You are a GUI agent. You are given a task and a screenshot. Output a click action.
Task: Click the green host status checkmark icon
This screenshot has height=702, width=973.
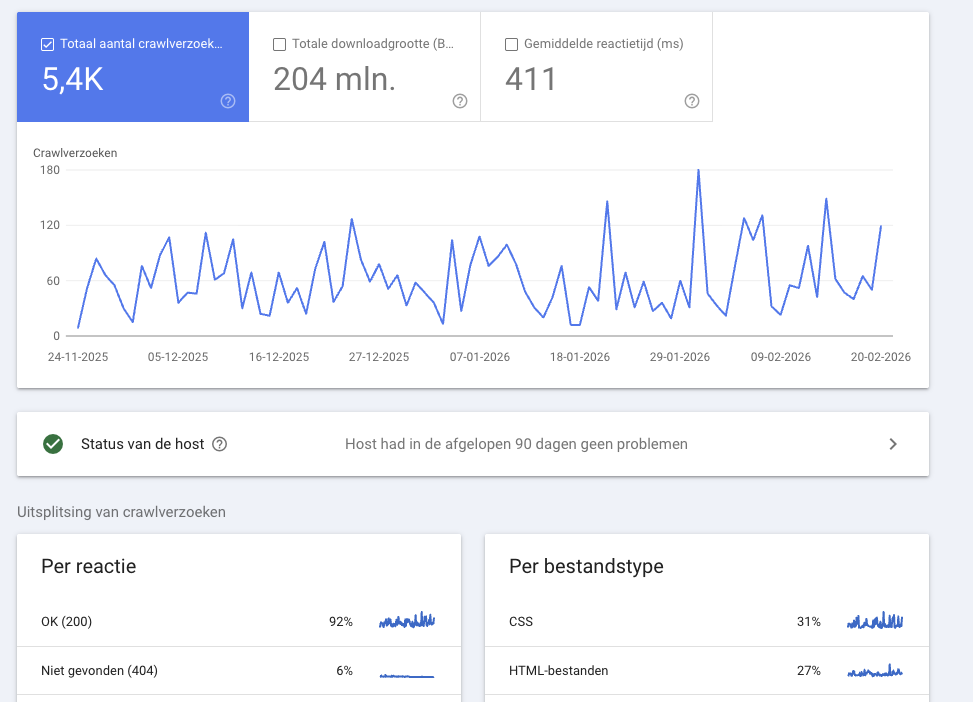[53, 444]
